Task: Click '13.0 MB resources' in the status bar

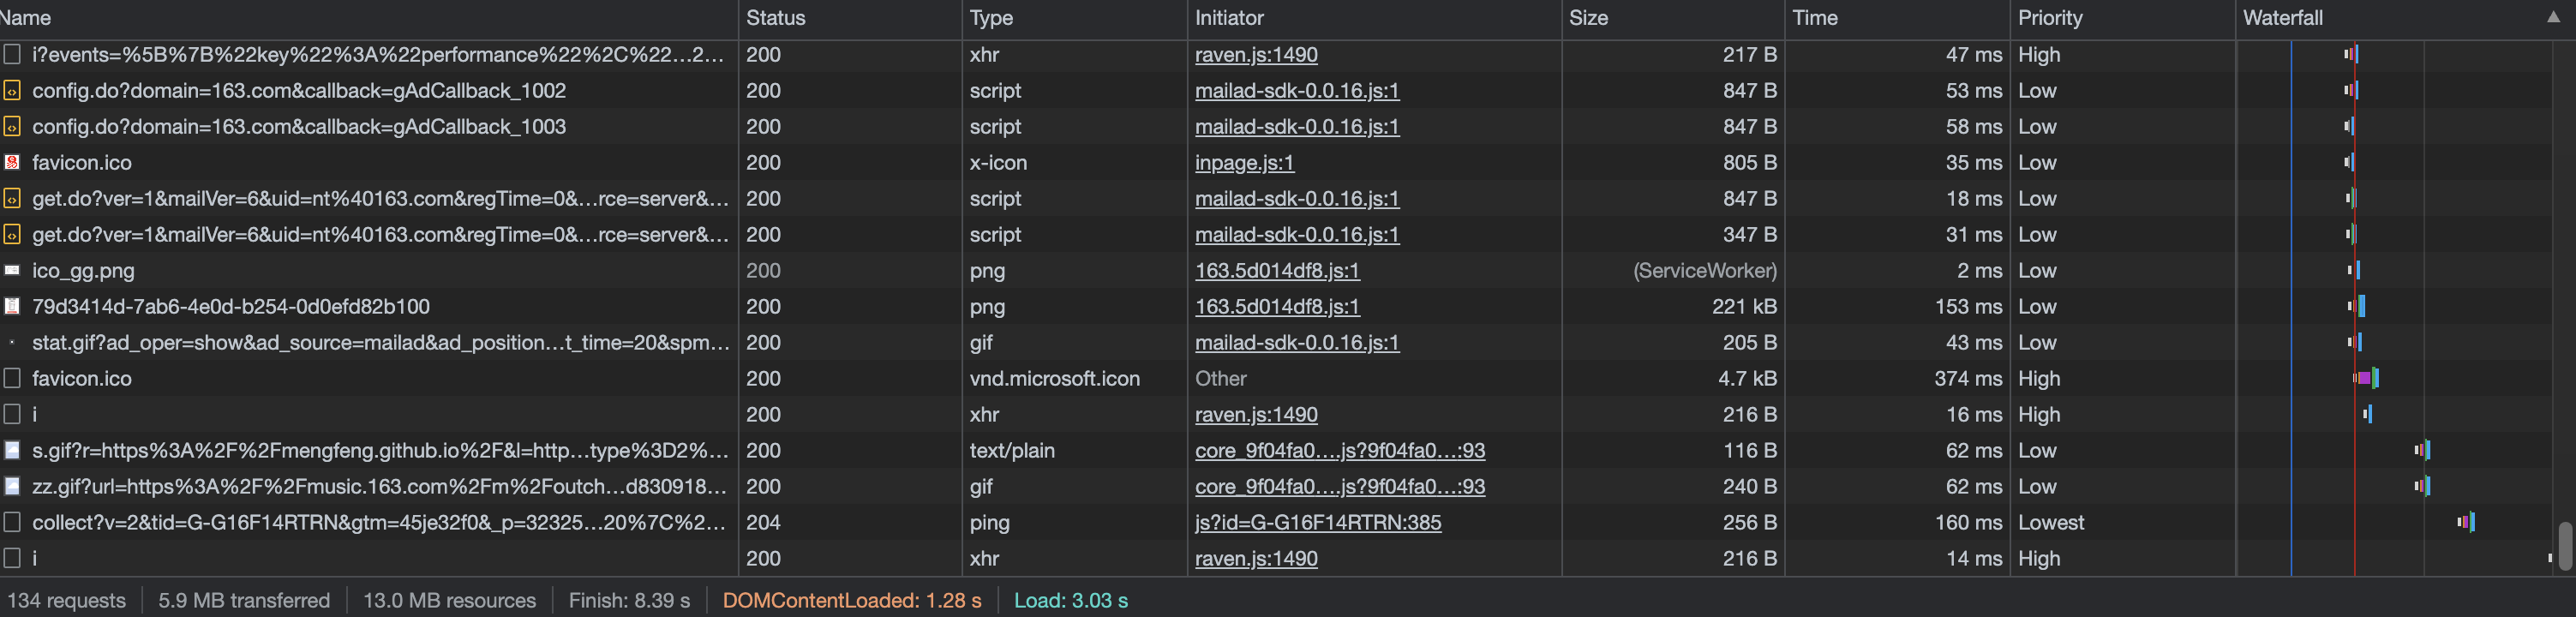Action: tap(449, 600)
